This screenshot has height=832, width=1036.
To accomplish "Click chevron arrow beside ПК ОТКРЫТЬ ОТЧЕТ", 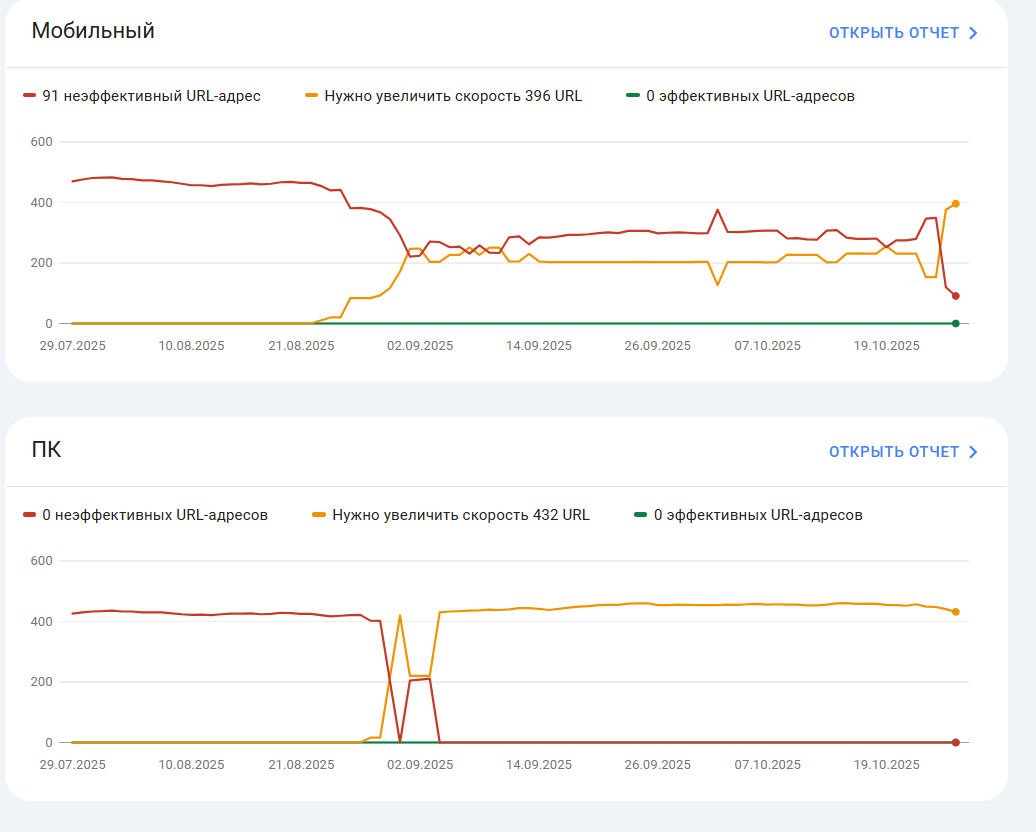I will 973,452.
